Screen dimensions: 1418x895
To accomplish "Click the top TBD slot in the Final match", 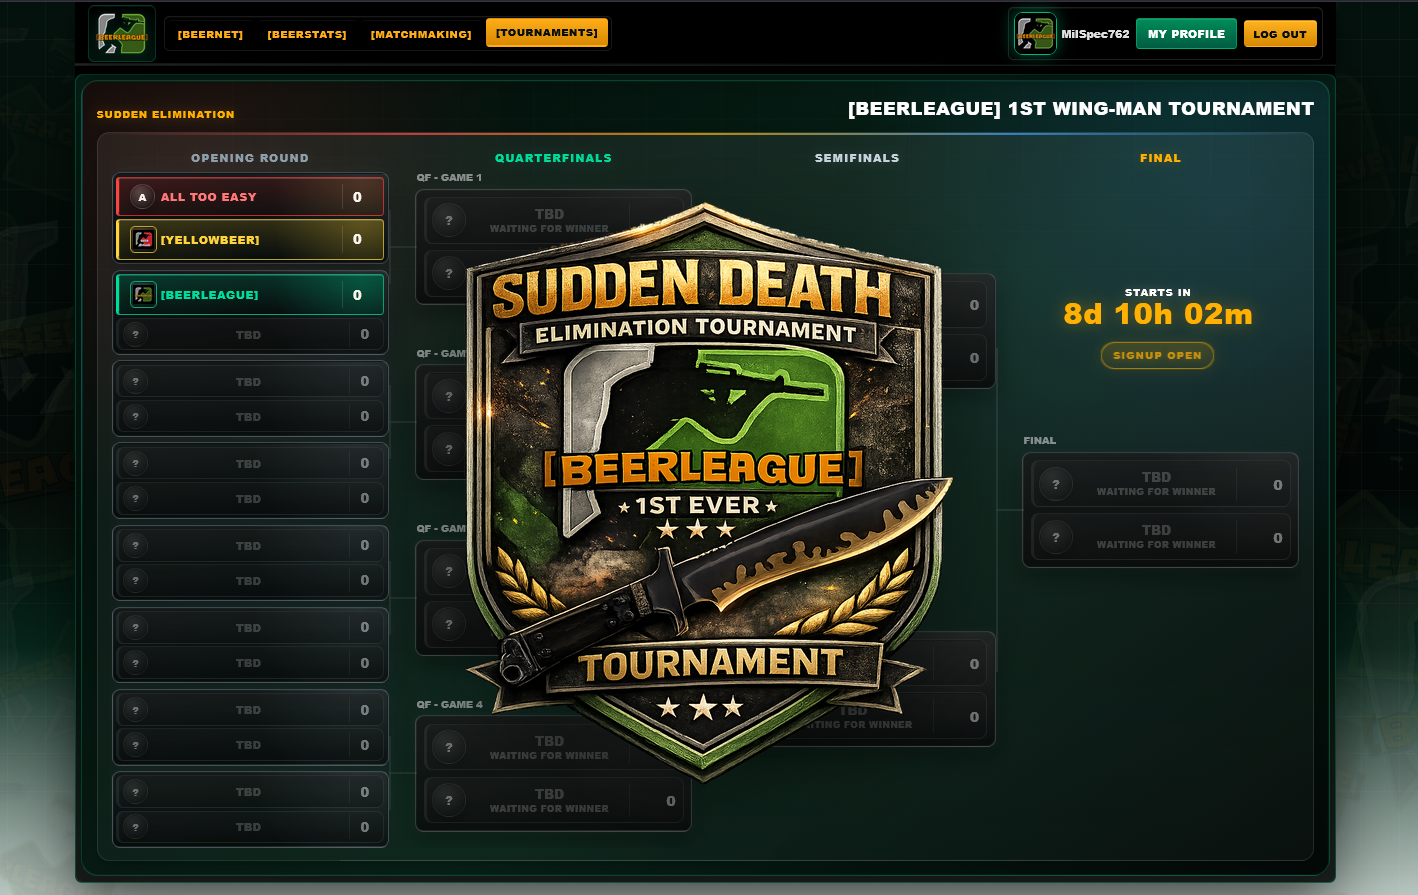I will (x=1160, y=484).
